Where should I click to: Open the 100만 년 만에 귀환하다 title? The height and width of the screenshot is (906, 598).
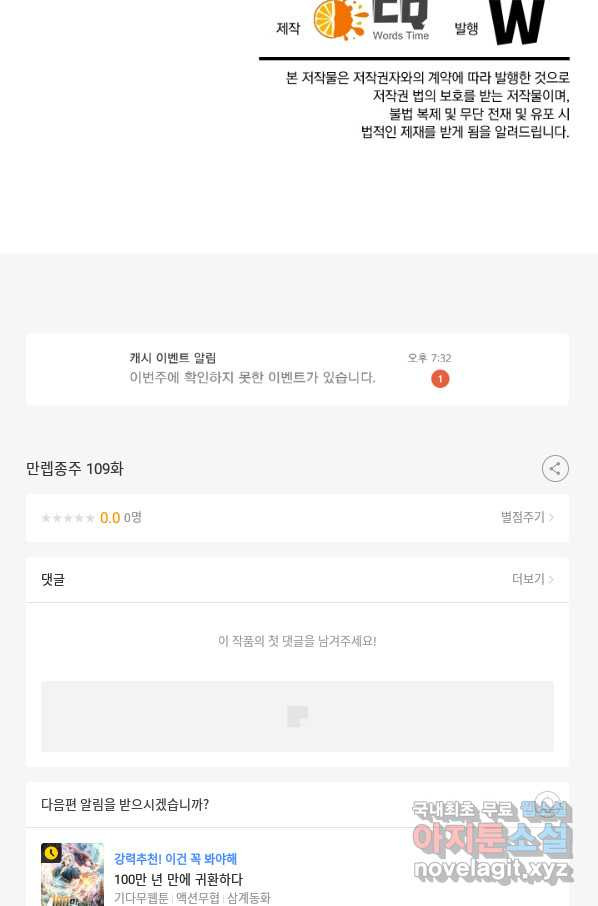click(178, 879)
